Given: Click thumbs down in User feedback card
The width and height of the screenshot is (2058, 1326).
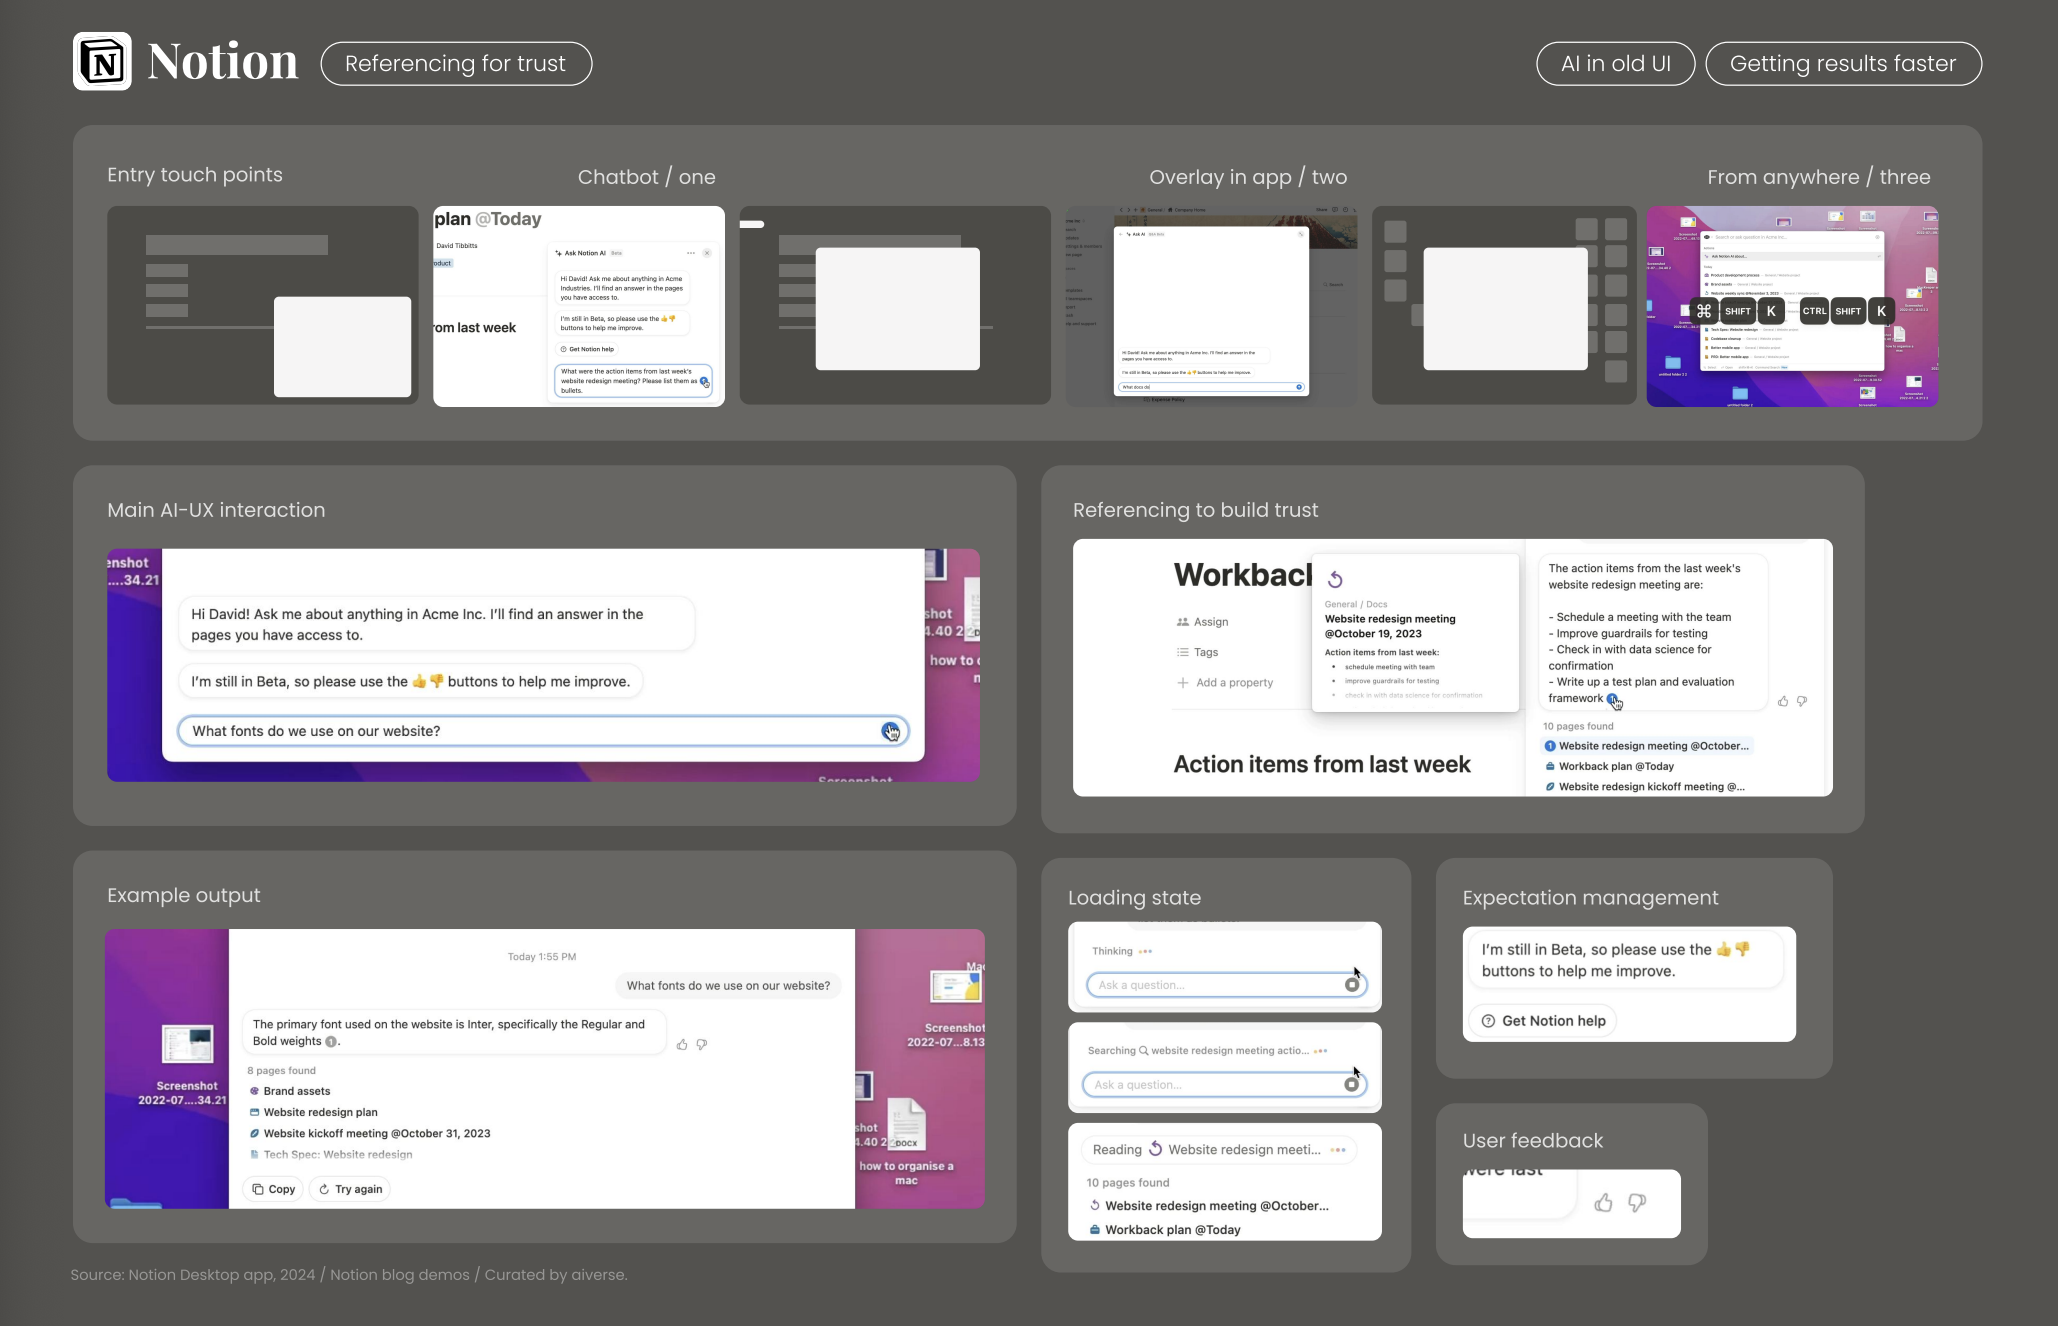Looking at the screenshot, I should [x=1637, y=1203].
